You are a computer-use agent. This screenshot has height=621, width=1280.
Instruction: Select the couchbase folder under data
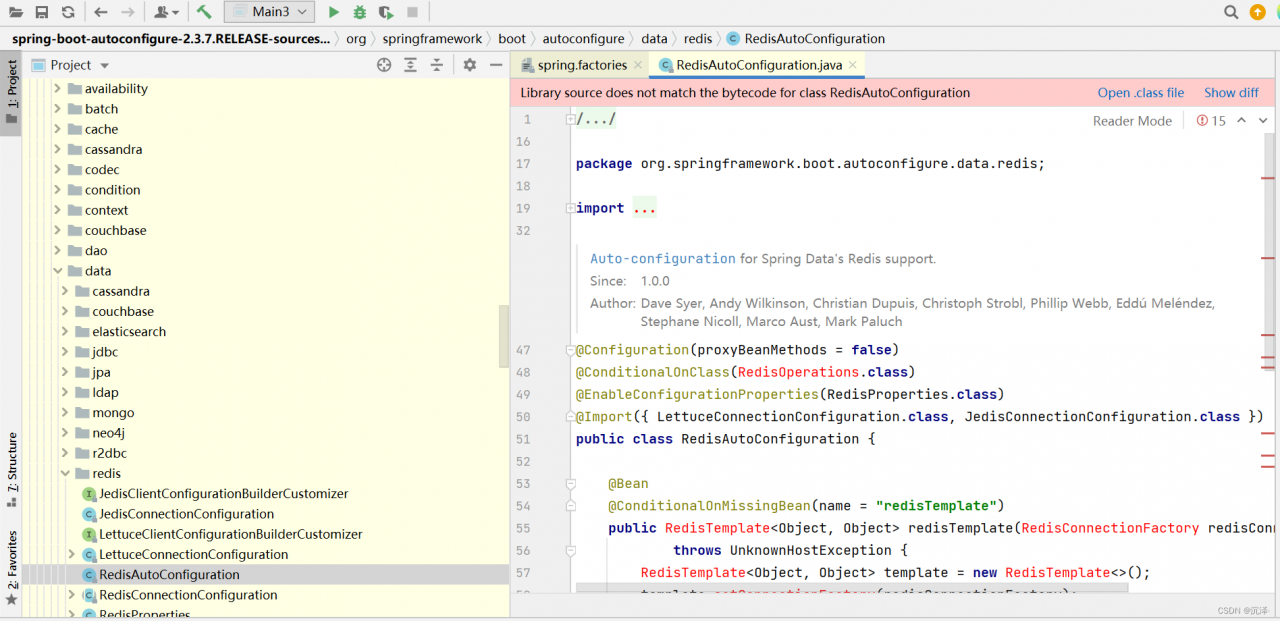pos(123,311)
